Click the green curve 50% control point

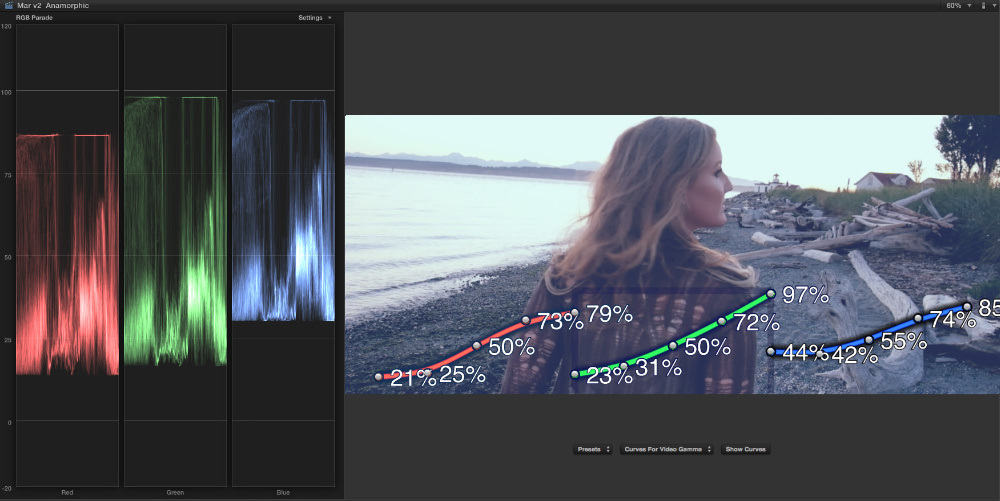[673, 345]
